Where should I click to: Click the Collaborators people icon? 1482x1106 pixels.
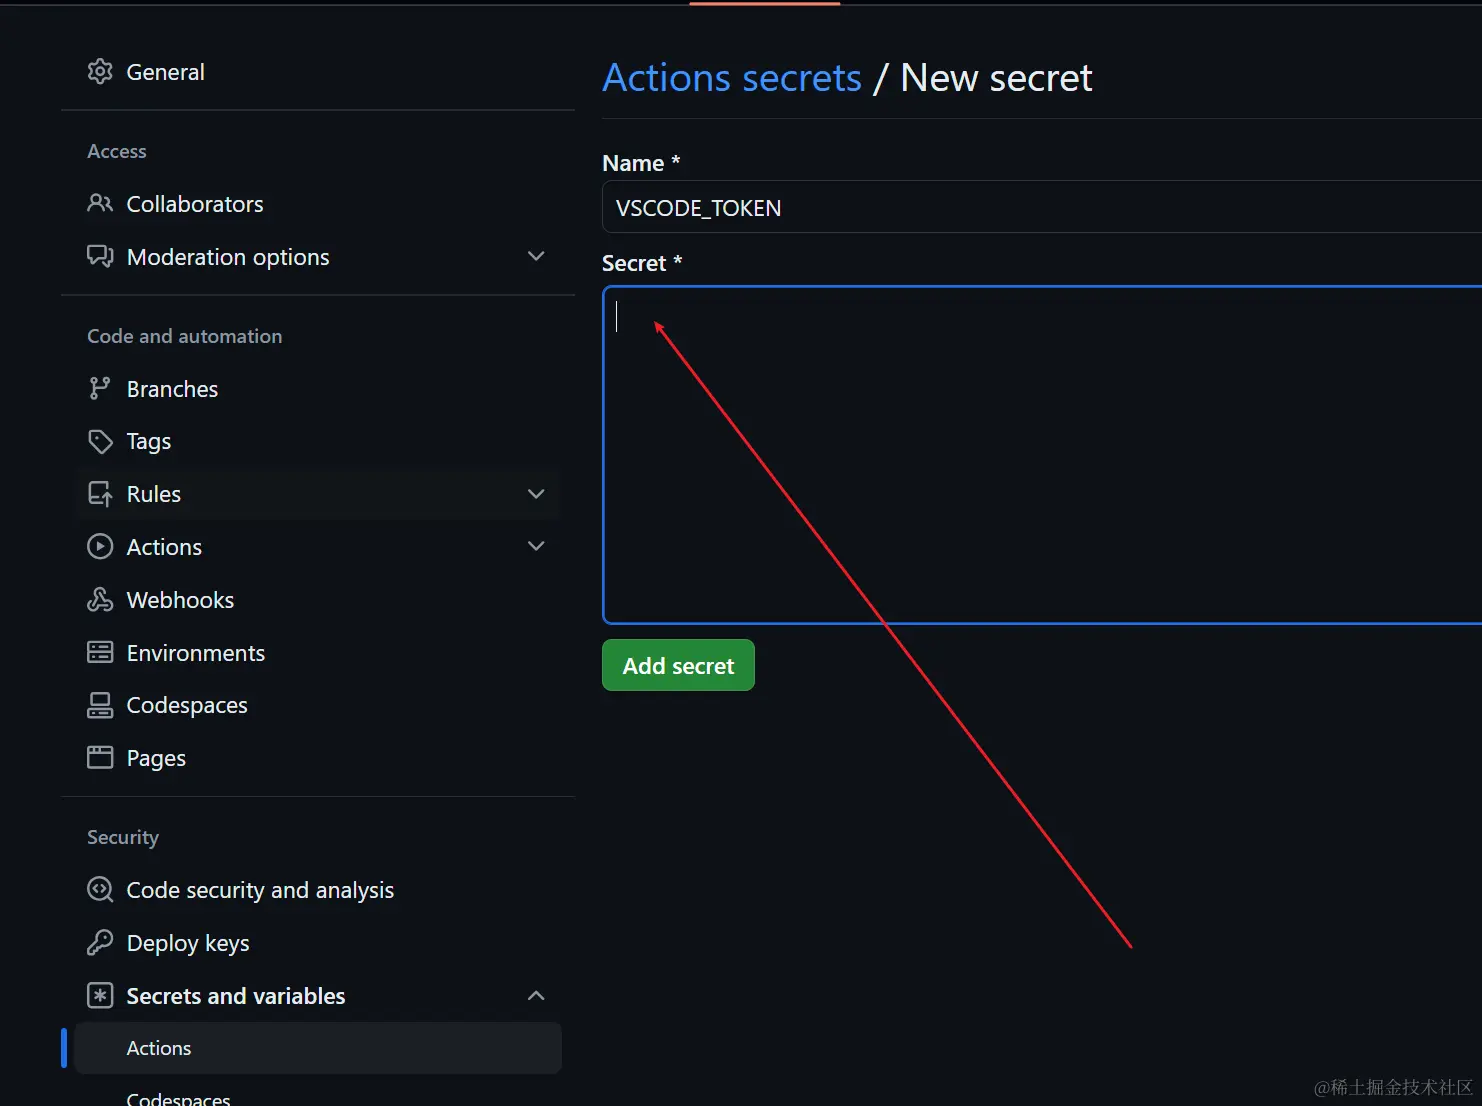point(100,204)
